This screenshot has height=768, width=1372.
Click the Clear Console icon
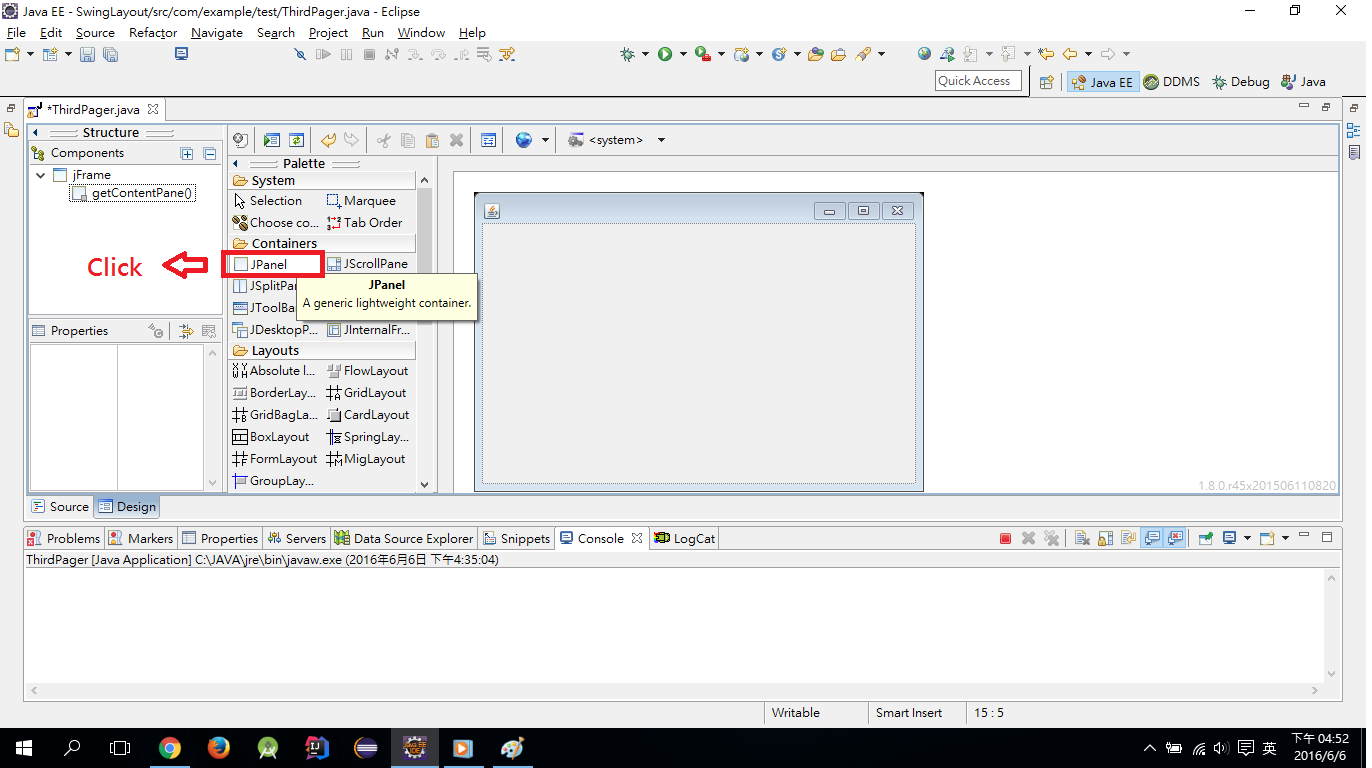click(1082, 538)
